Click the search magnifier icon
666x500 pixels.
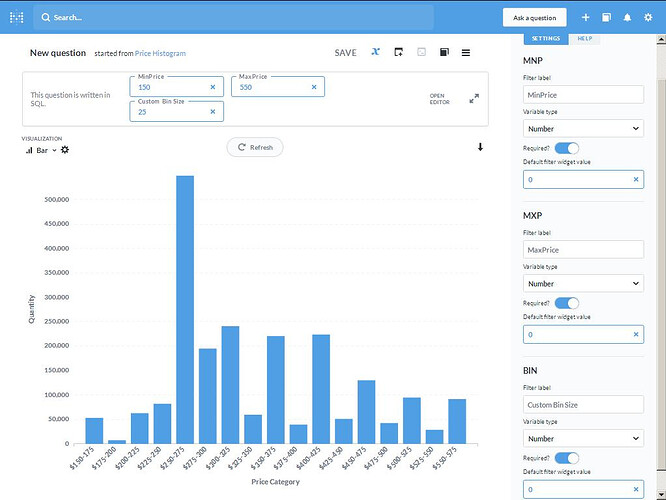pos(45,17)
